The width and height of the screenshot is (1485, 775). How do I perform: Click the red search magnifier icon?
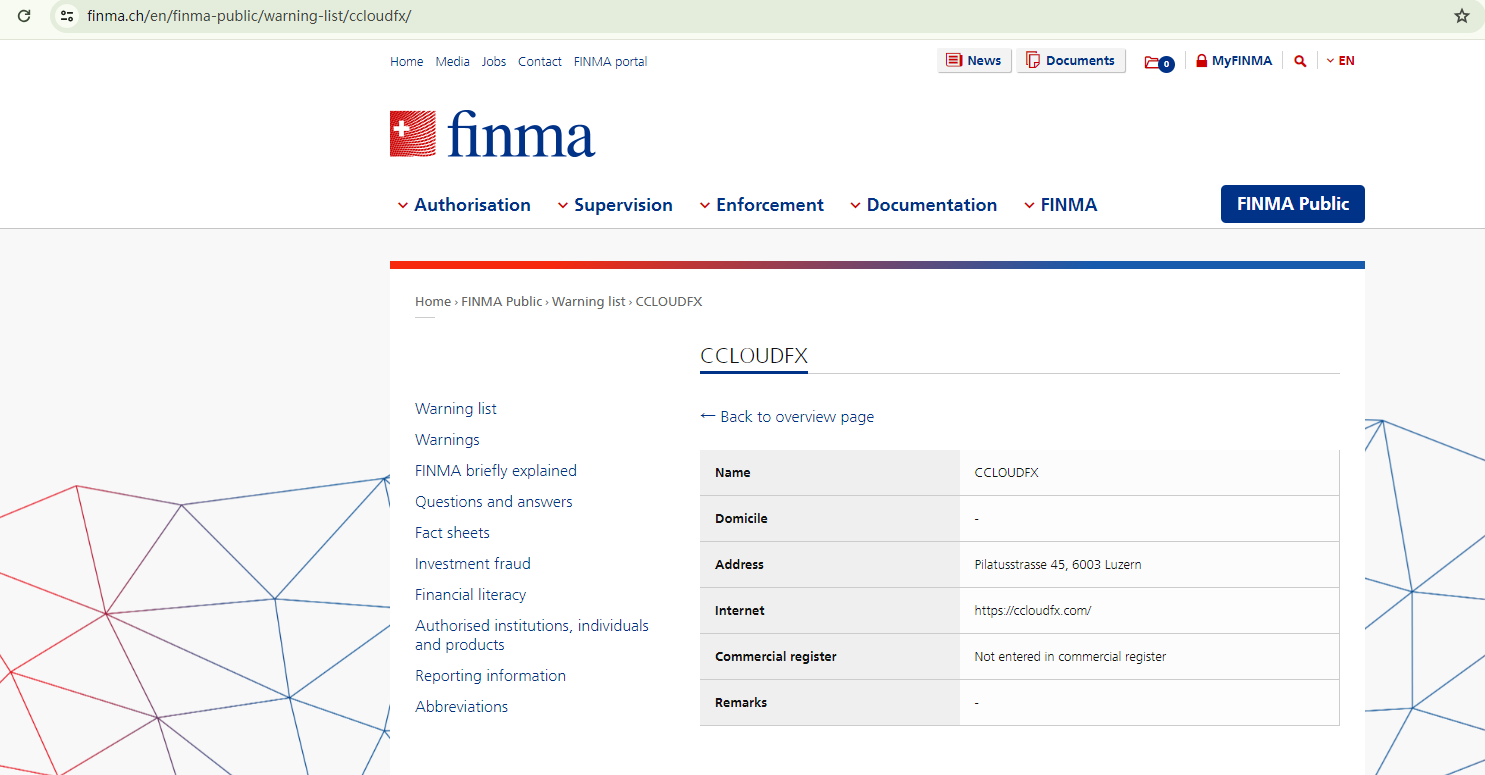click(x=1300, y=61)
